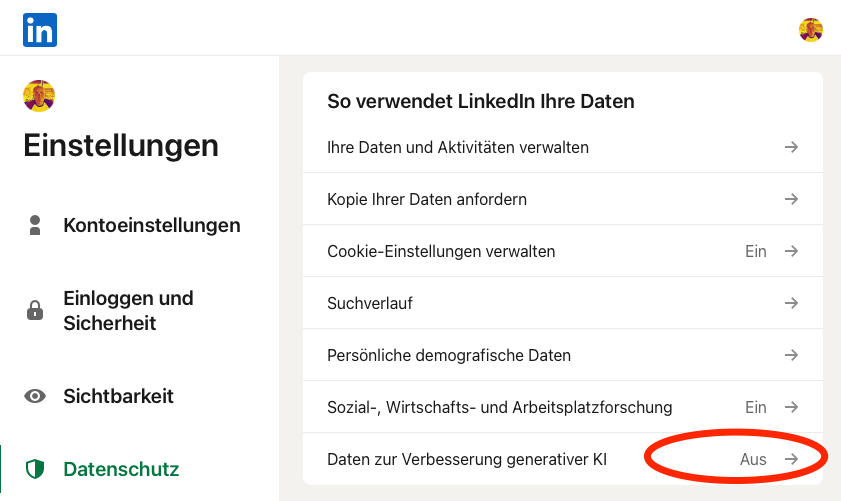Expand the Suchverlauf row arrow
This screenshot has width=841, height=501.
pyautogui.click(x=791, y=303)
